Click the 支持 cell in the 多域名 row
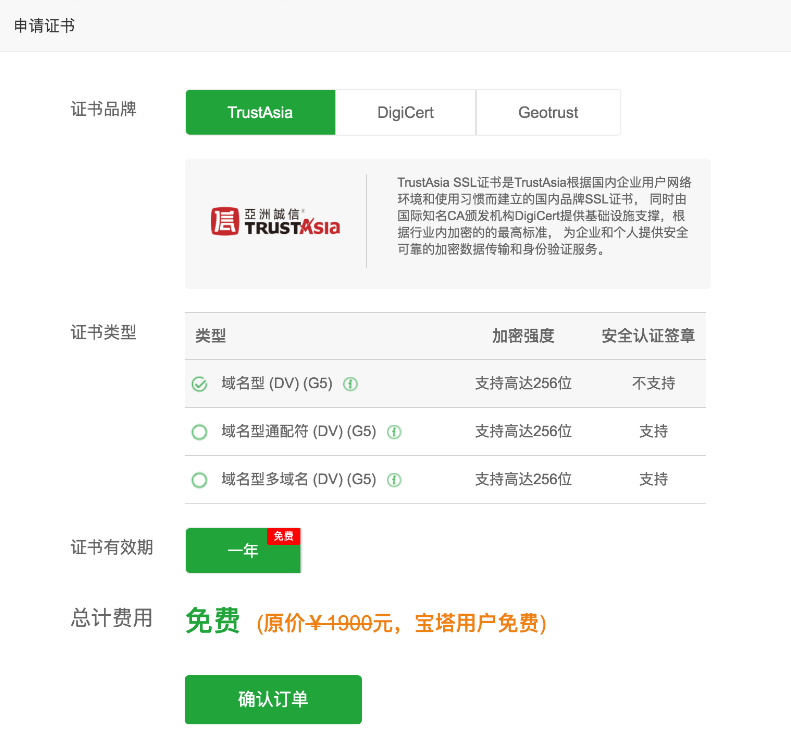The width and height of the screenshot is (791, 756). coord(653,479)
